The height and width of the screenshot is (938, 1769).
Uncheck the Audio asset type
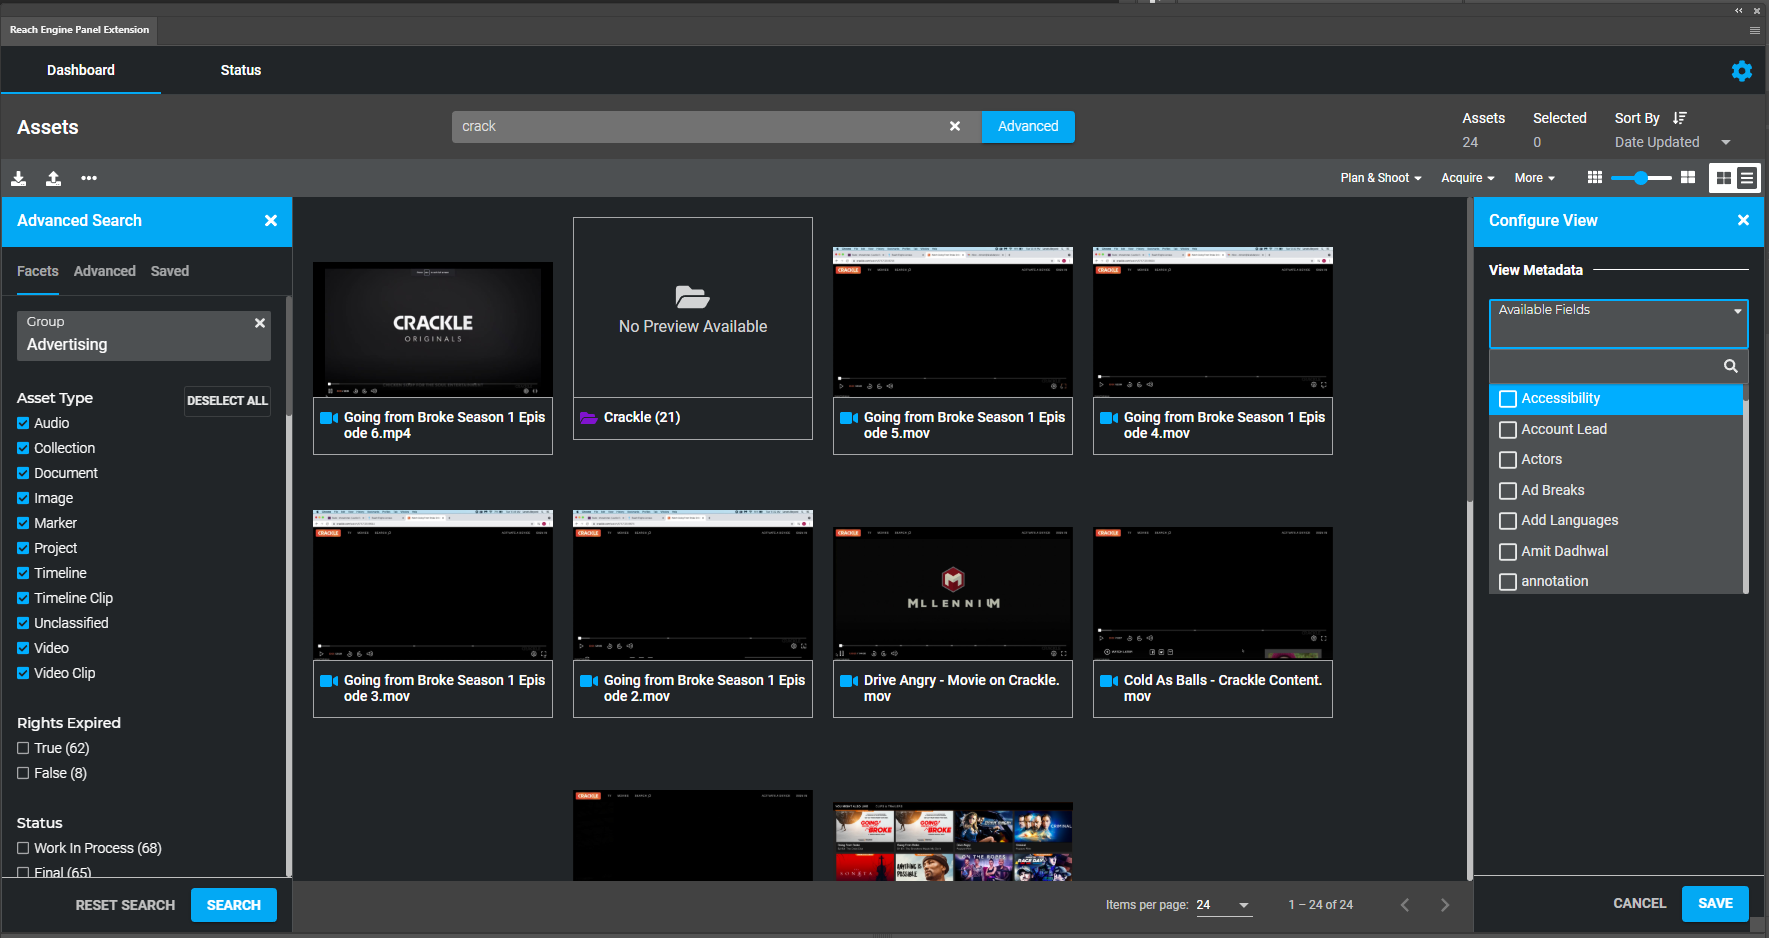[x=23, y=423]
